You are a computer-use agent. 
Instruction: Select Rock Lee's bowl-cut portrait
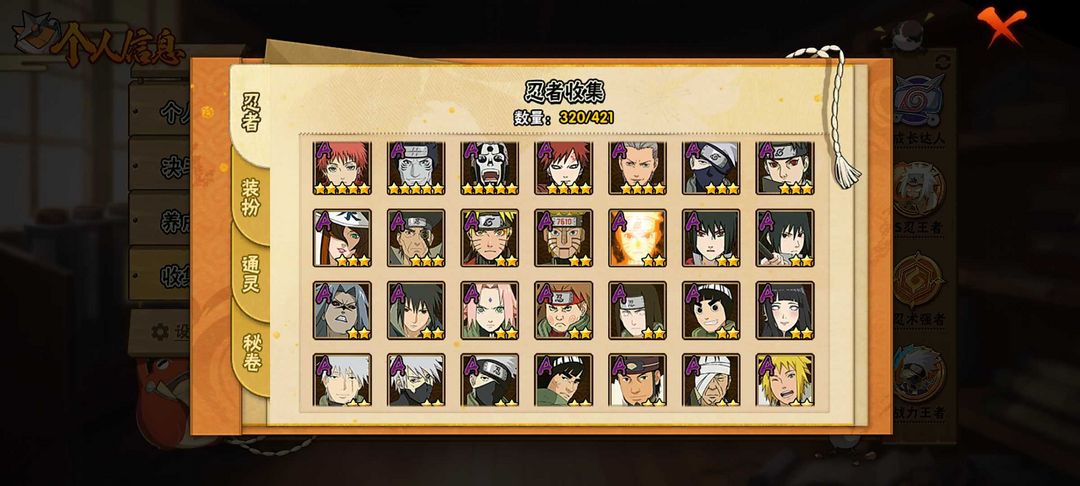[711, 310]
